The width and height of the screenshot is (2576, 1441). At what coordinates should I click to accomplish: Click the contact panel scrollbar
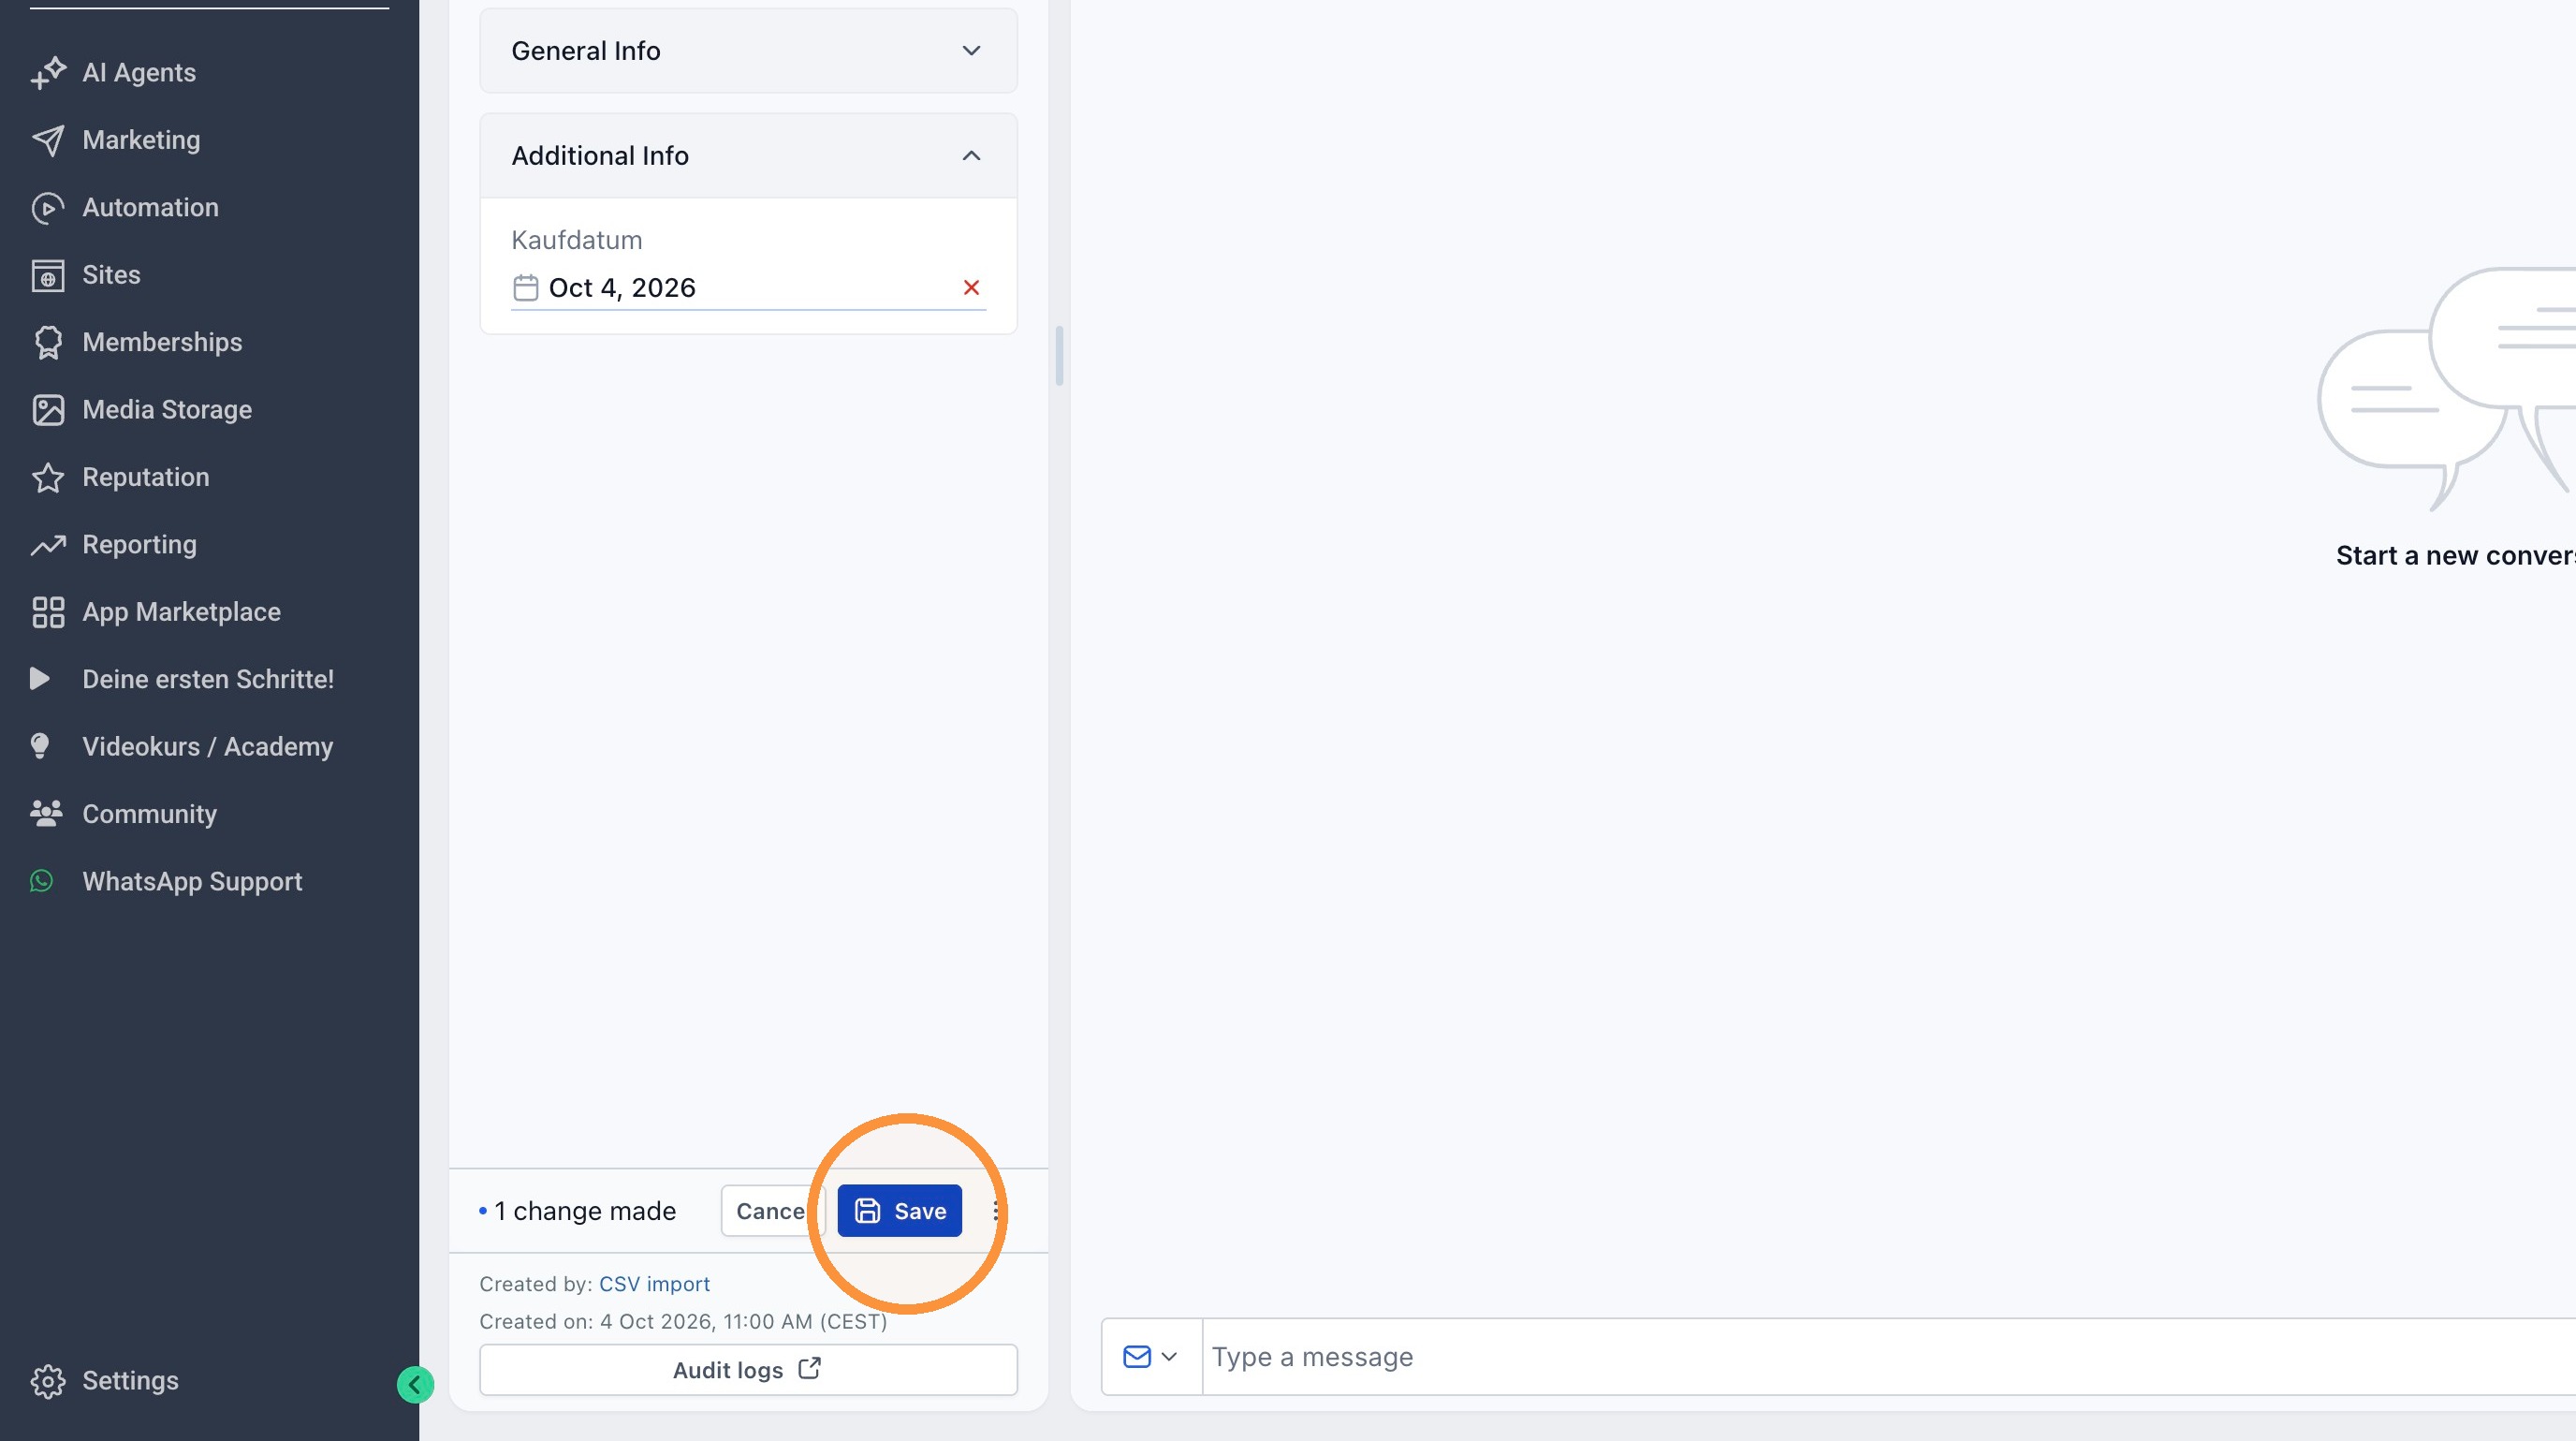point(1058,356)
